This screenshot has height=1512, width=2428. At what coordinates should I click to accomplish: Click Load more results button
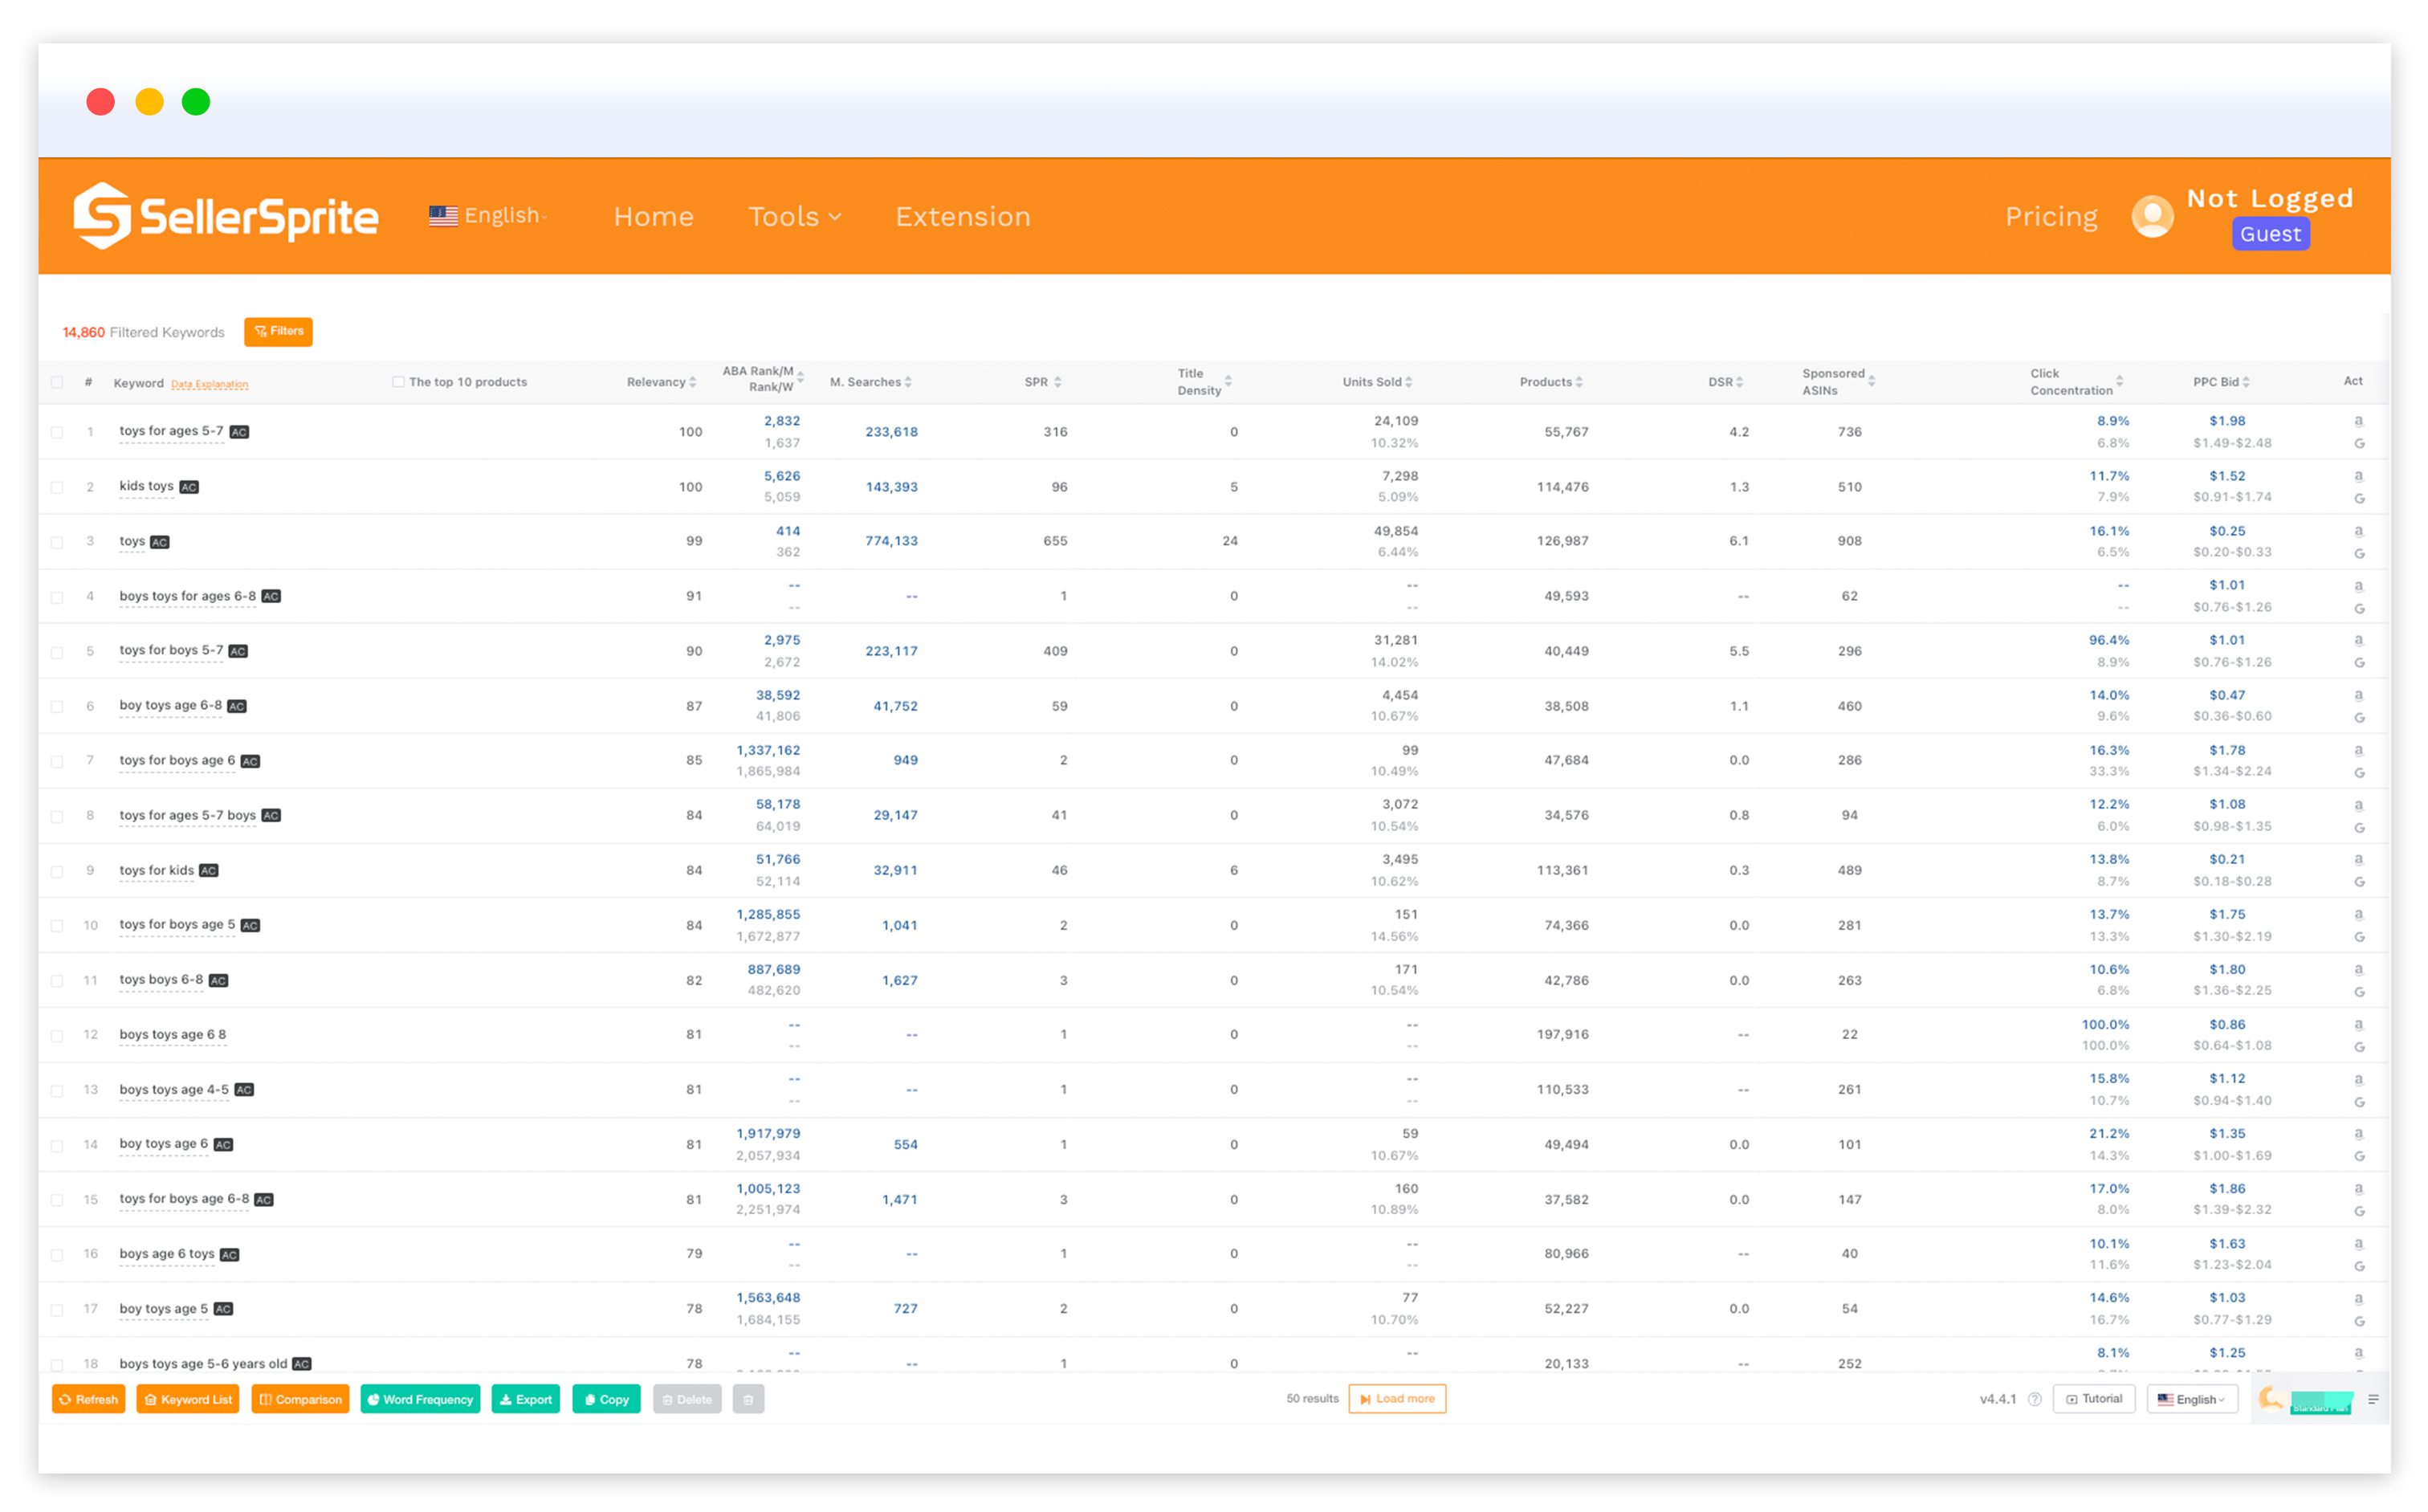click(x=1397, y=1399)
